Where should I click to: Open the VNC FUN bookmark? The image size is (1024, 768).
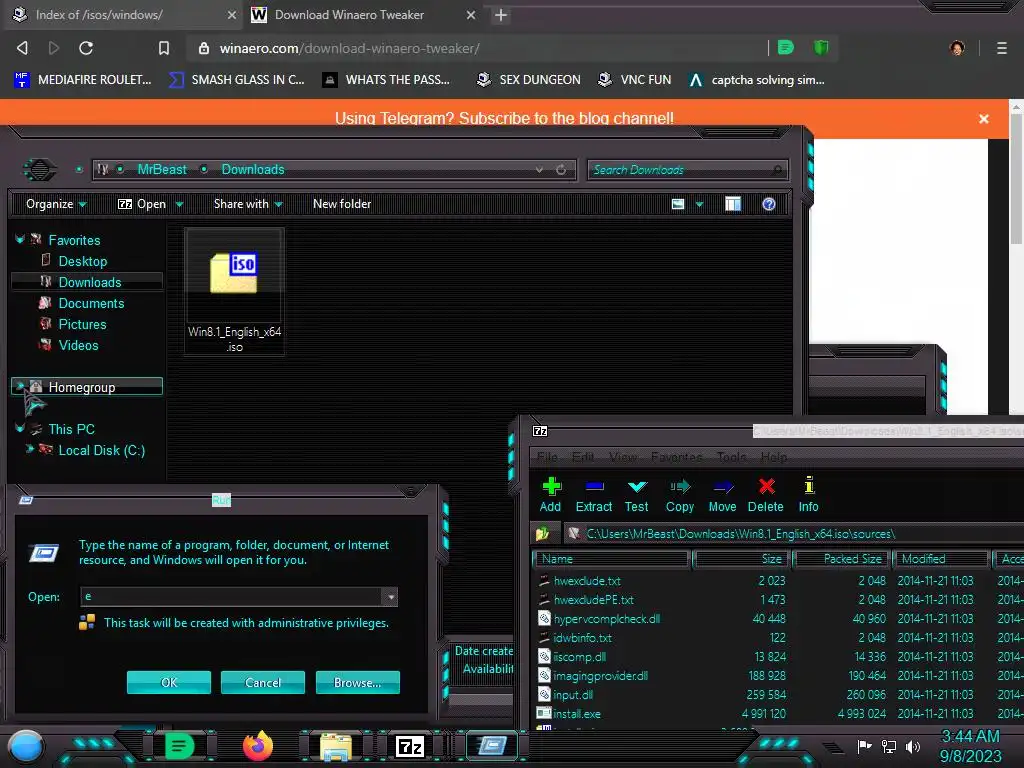click(x=635, y=80)
